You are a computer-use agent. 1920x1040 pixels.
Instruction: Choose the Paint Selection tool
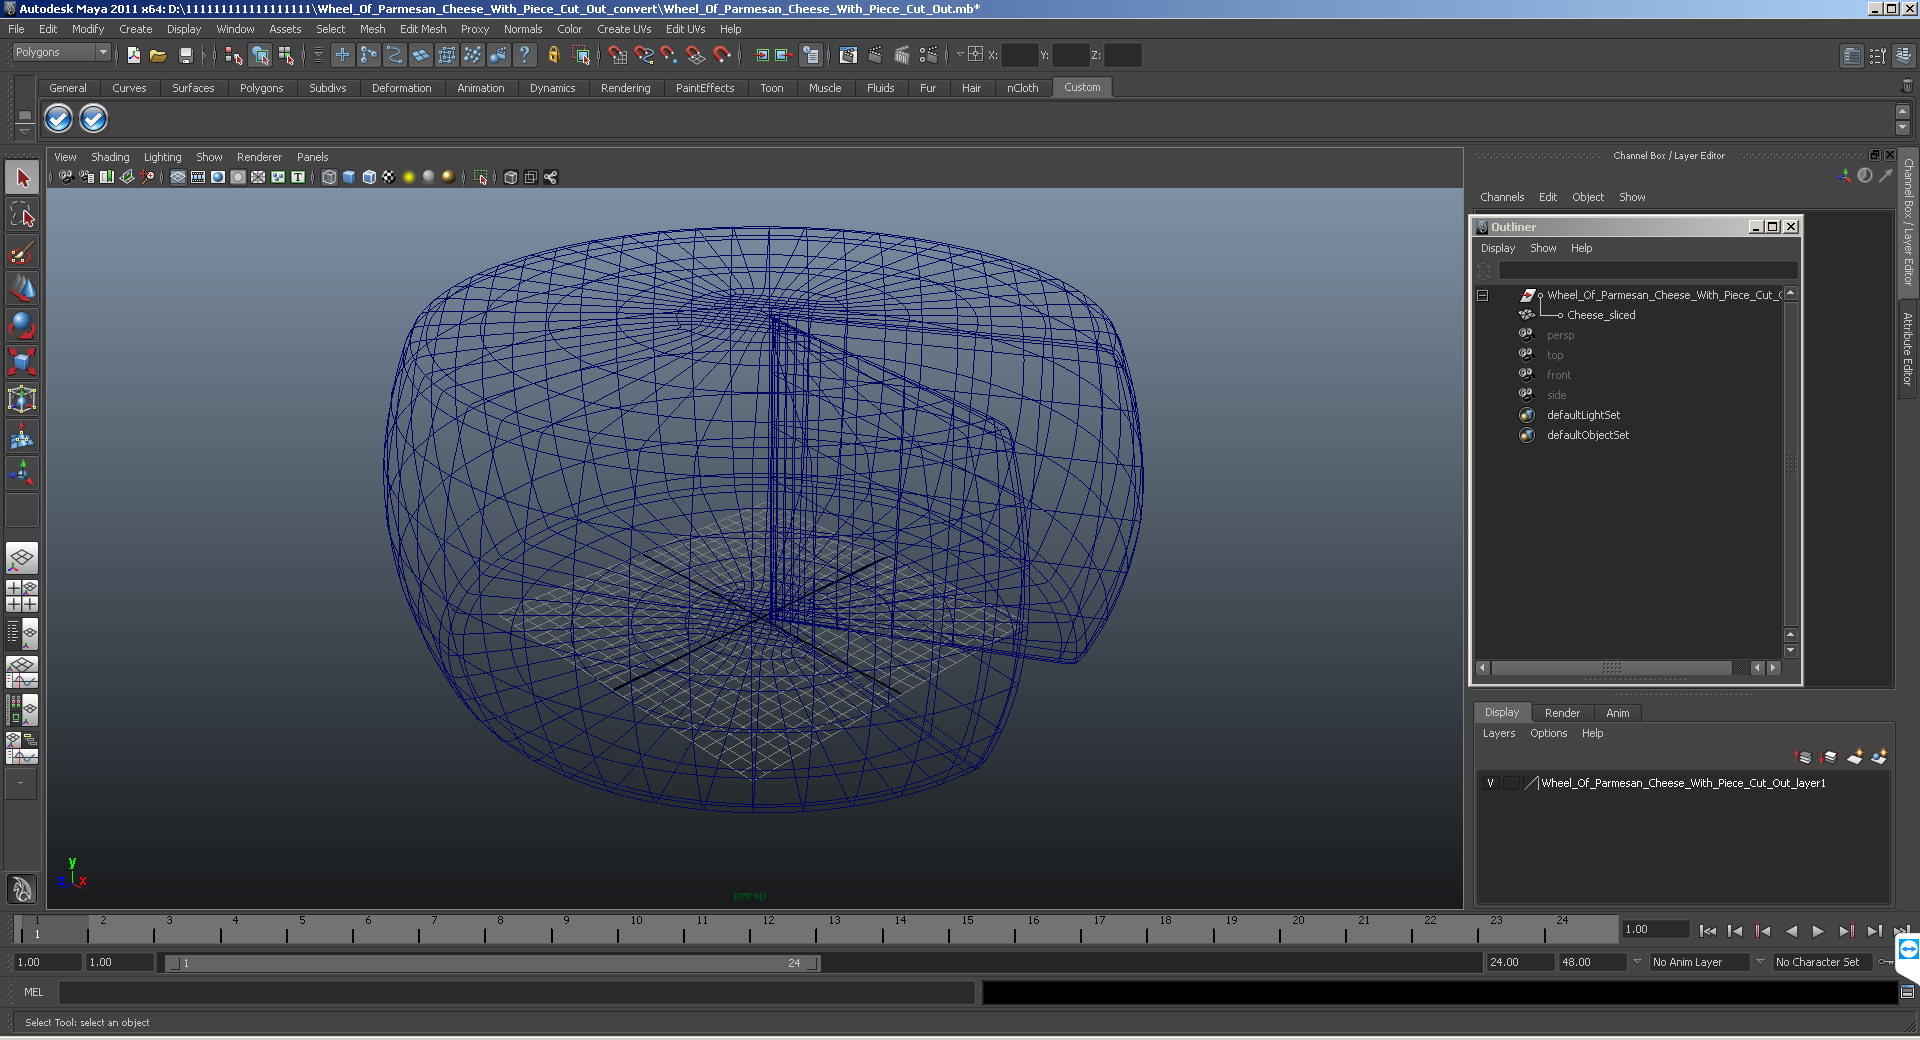point(22,251)
